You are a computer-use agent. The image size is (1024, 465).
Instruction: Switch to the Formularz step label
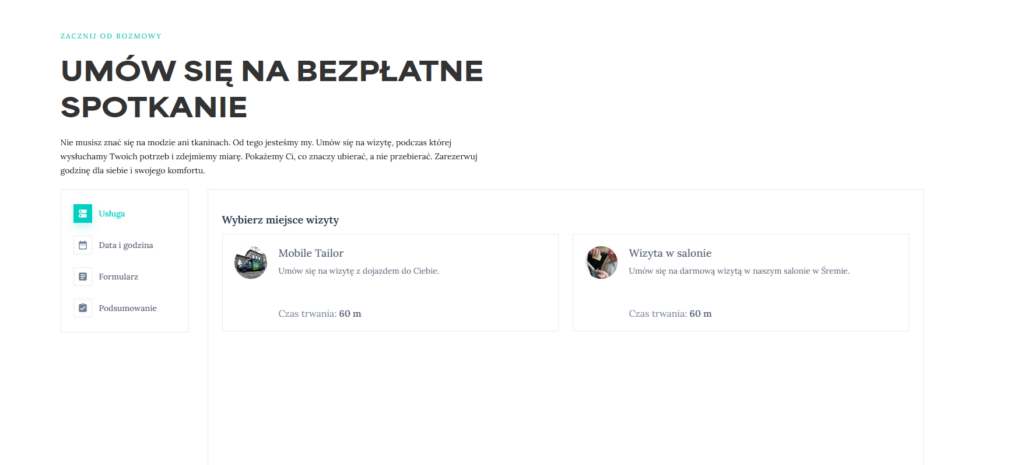tap(118, 276)
